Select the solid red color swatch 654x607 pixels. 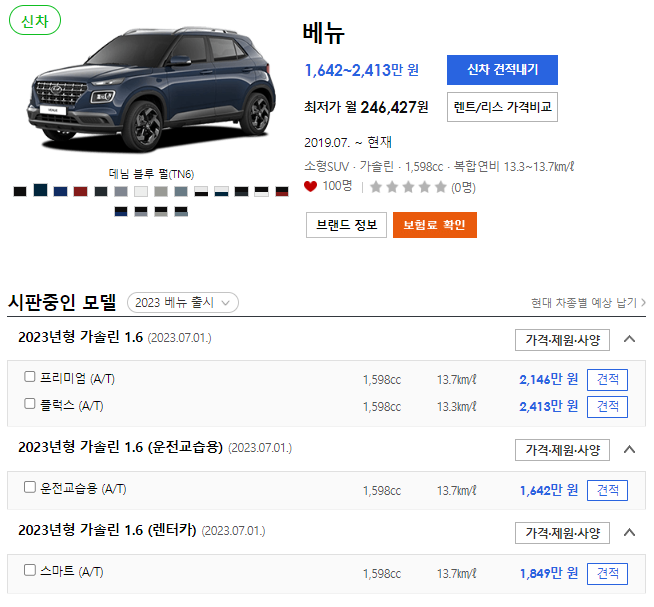click(80, 191)
